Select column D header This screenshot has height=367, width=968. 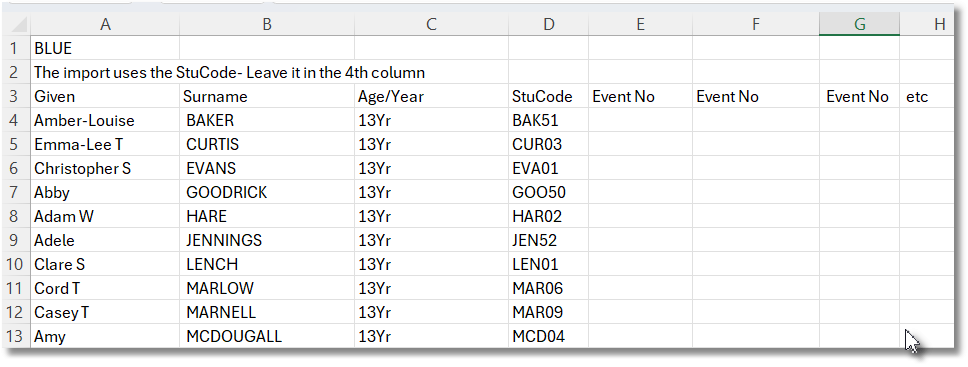pyautogui.click(x=549, y=24)
